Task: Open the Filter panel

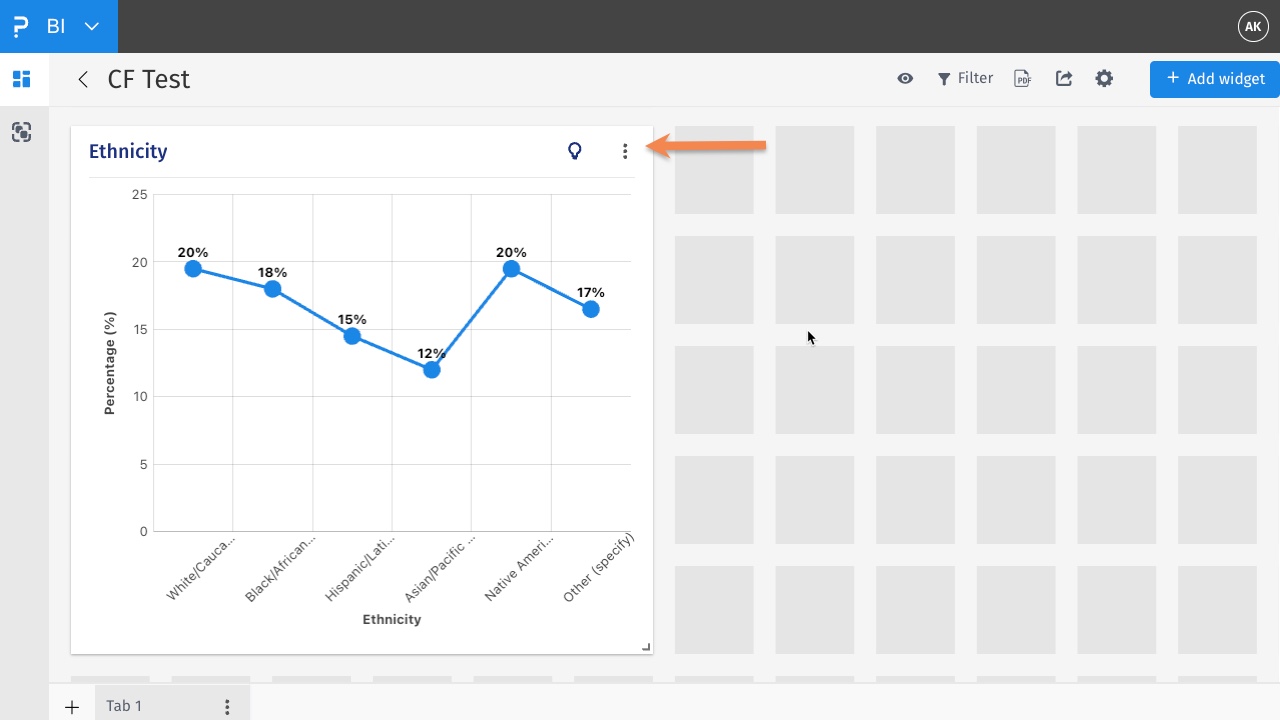Action: [965, 77]
